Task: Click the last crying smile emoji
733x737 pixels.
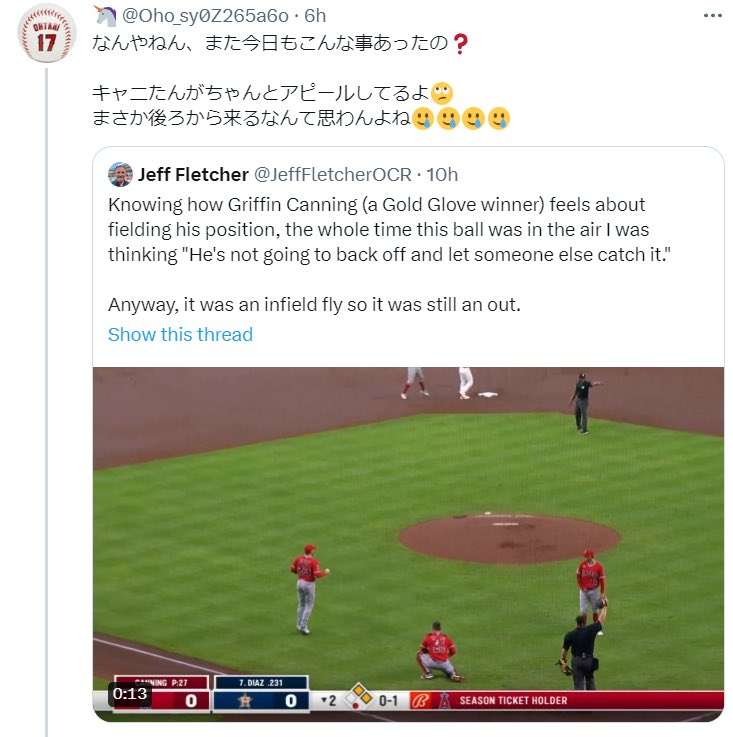Action: 498,118
